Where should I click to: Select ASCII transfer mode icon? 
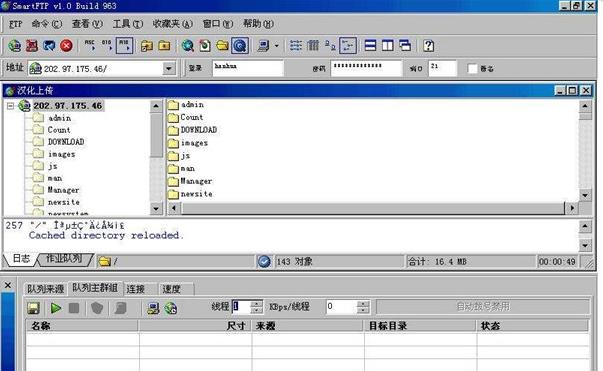tap(90, 45)
